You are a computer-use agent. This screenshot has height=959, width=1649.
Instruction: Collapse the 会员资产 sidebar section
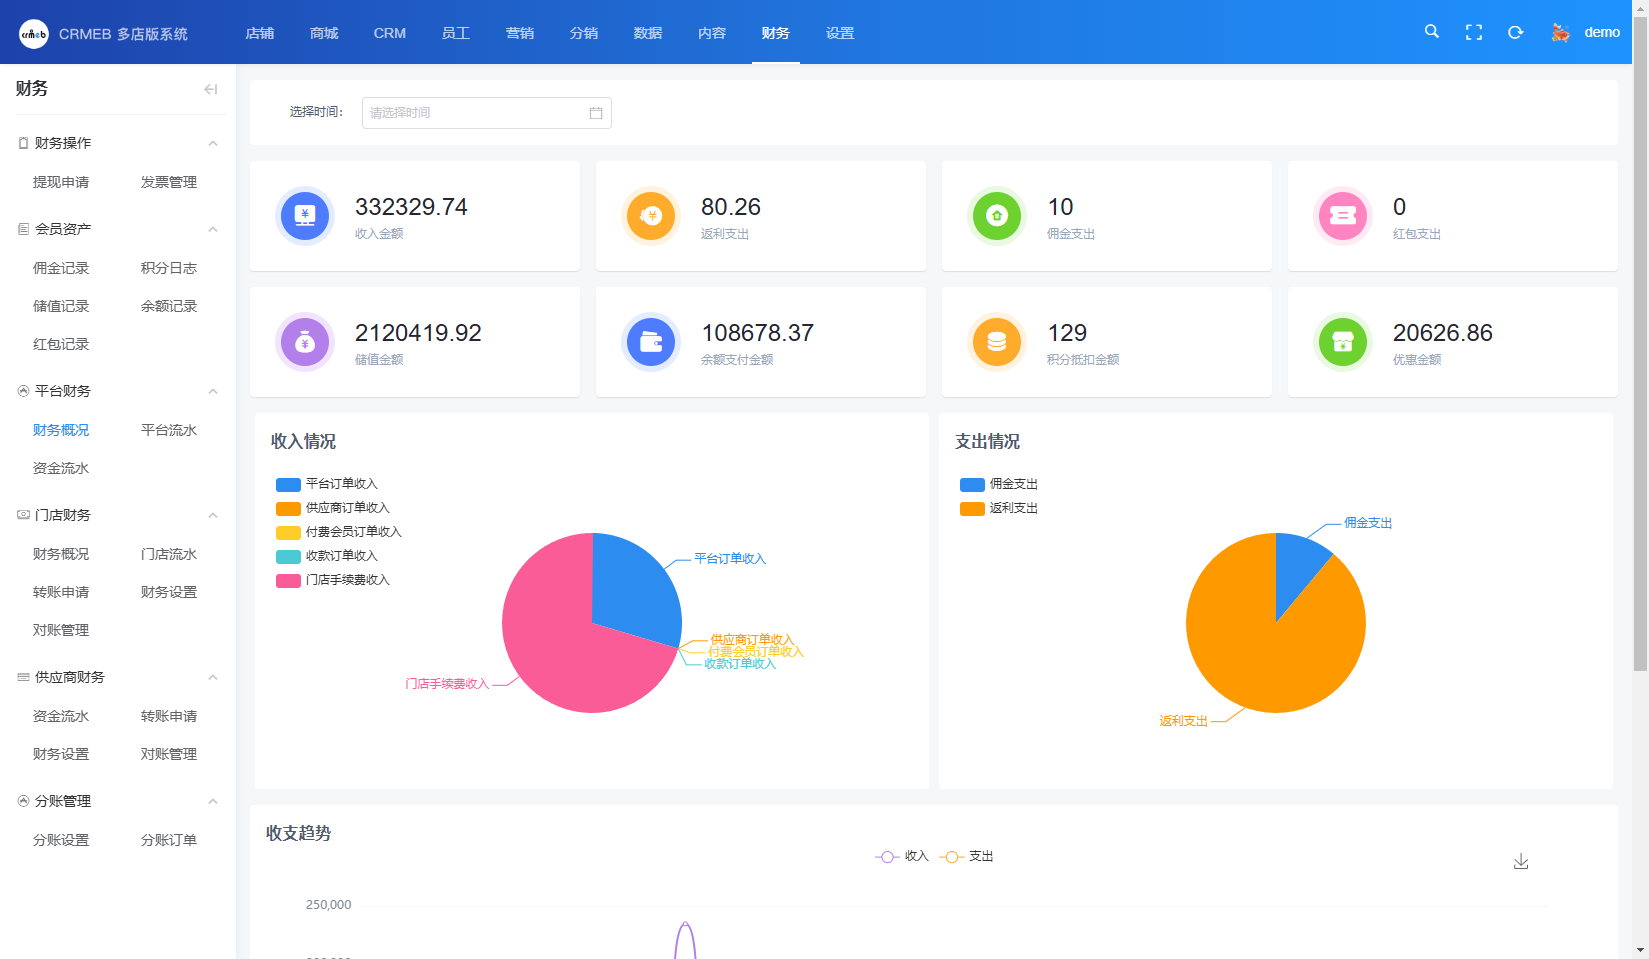coord(213,229)
